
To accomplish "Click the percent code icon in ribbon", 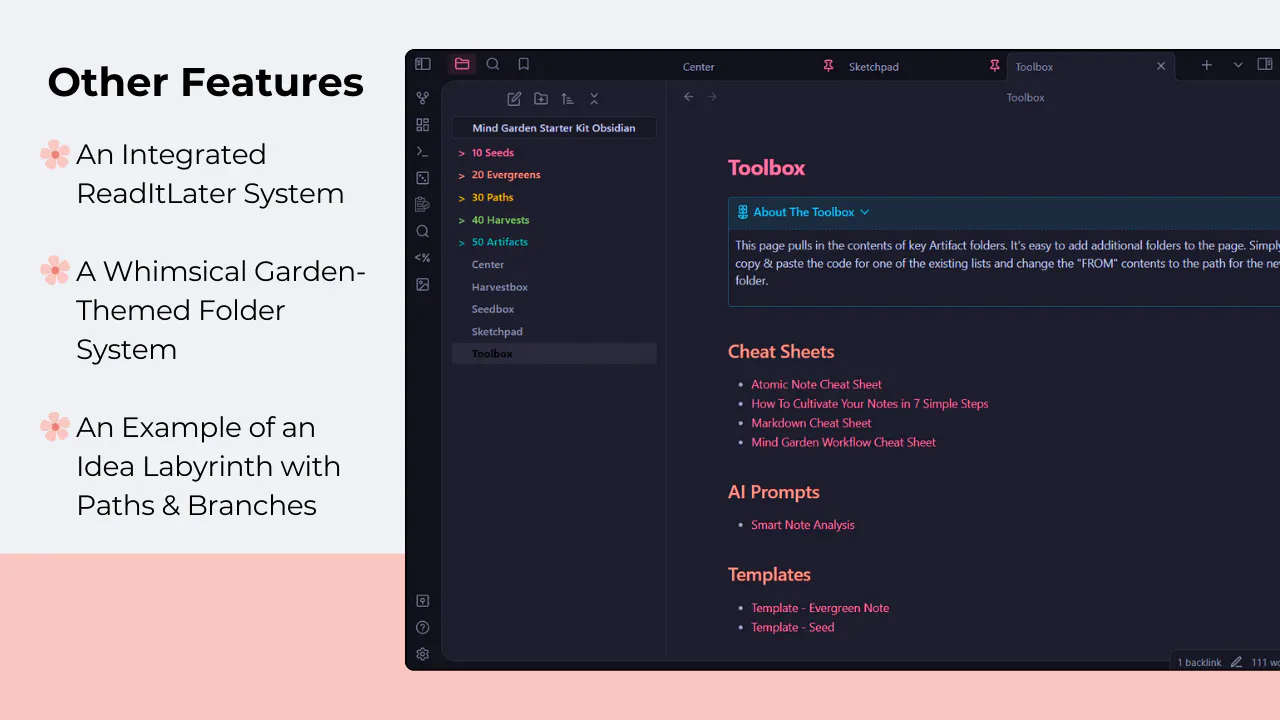I will pyautogui.click(x=423, y=258).
